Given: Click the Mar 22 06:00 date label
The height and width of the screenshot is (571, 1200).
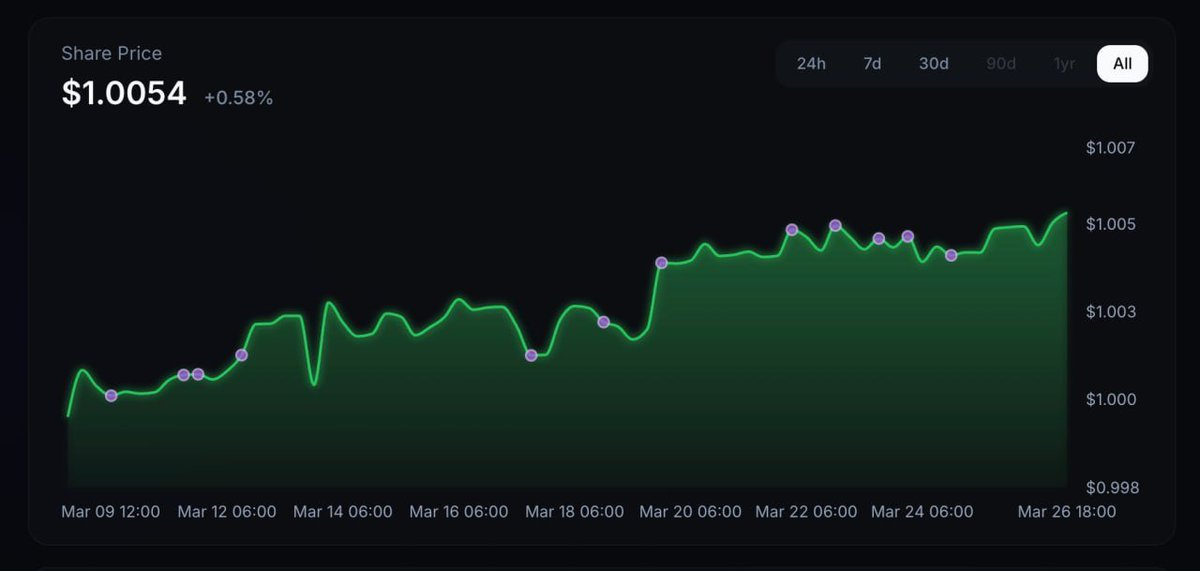Looking at the screenshot, I should pos(806,512).
